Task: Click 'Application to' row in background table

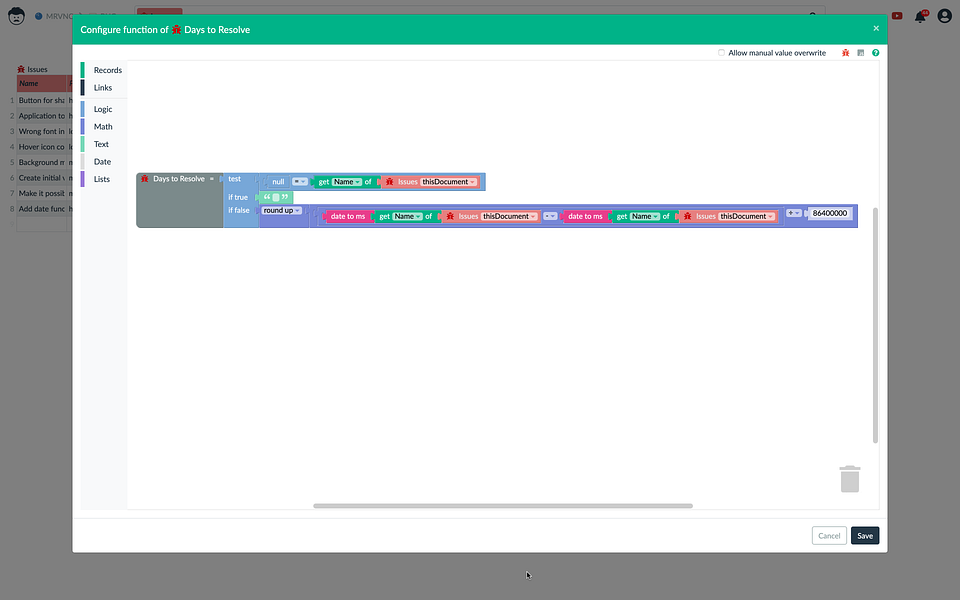Action: [x=42, y=116]
